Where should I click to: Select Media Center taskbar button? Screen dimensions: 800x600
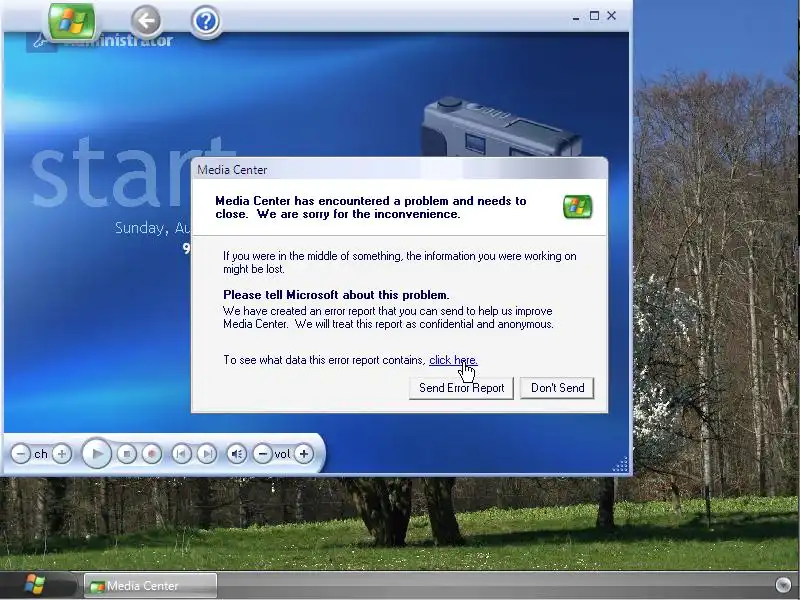click(x=151, y=585)
